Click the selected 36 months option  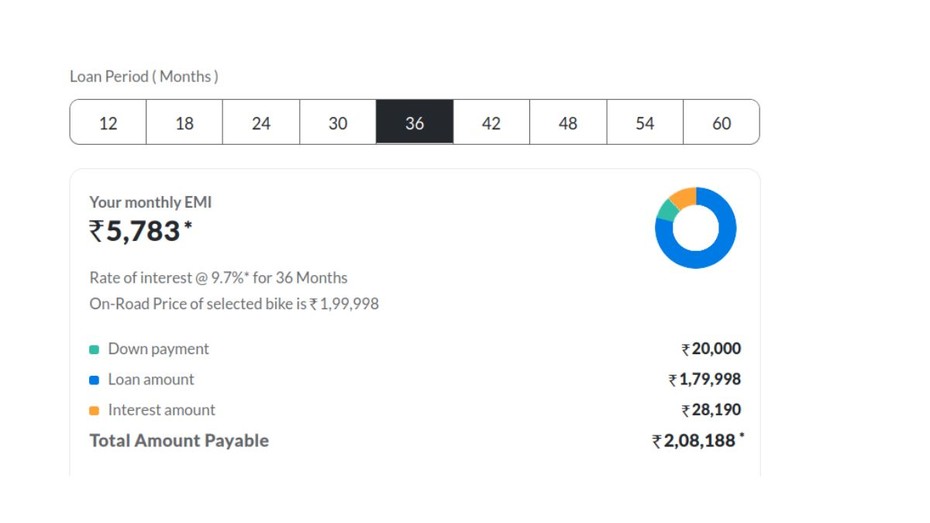click(415, 123)
